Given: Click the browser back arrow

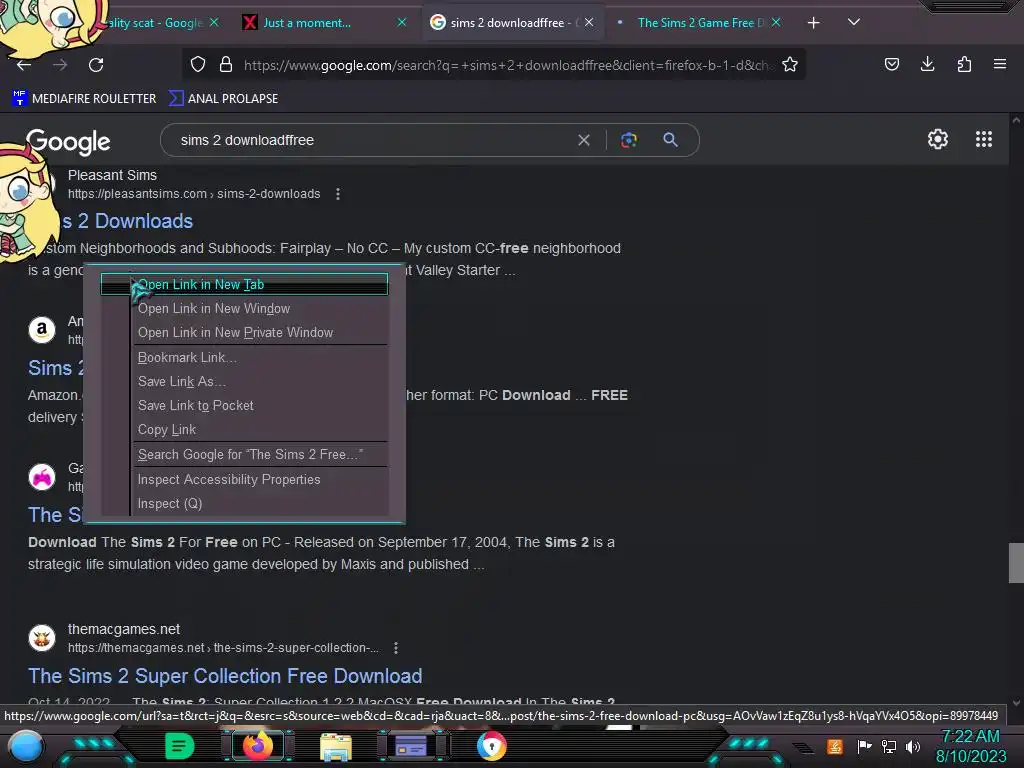Looking at the screenshot, I should pos(24,65).
